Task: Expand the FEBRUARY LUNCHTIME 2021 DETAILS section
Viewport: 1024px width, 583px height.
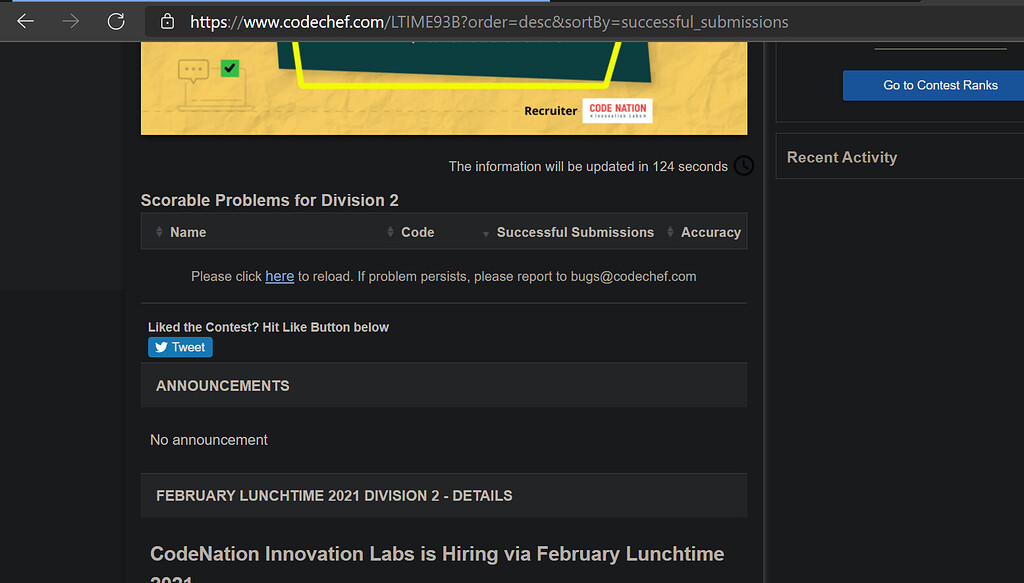Action: coord(332,495)
